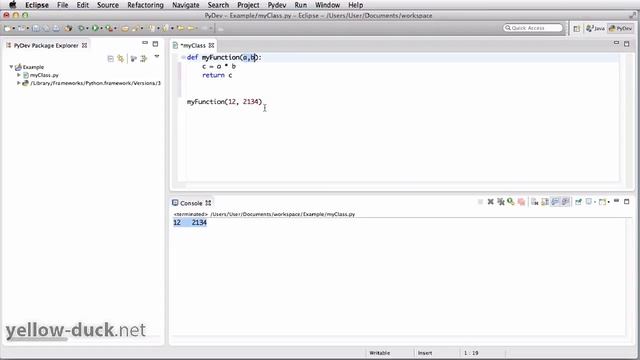Maximize the Package Explorer view
Viewport: 640px width, 360px height.
click(155, 43)
